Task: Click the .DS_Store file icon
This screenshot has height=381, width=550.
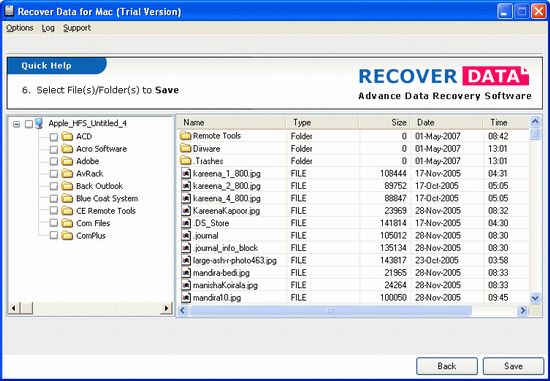Action: point(186,223)
